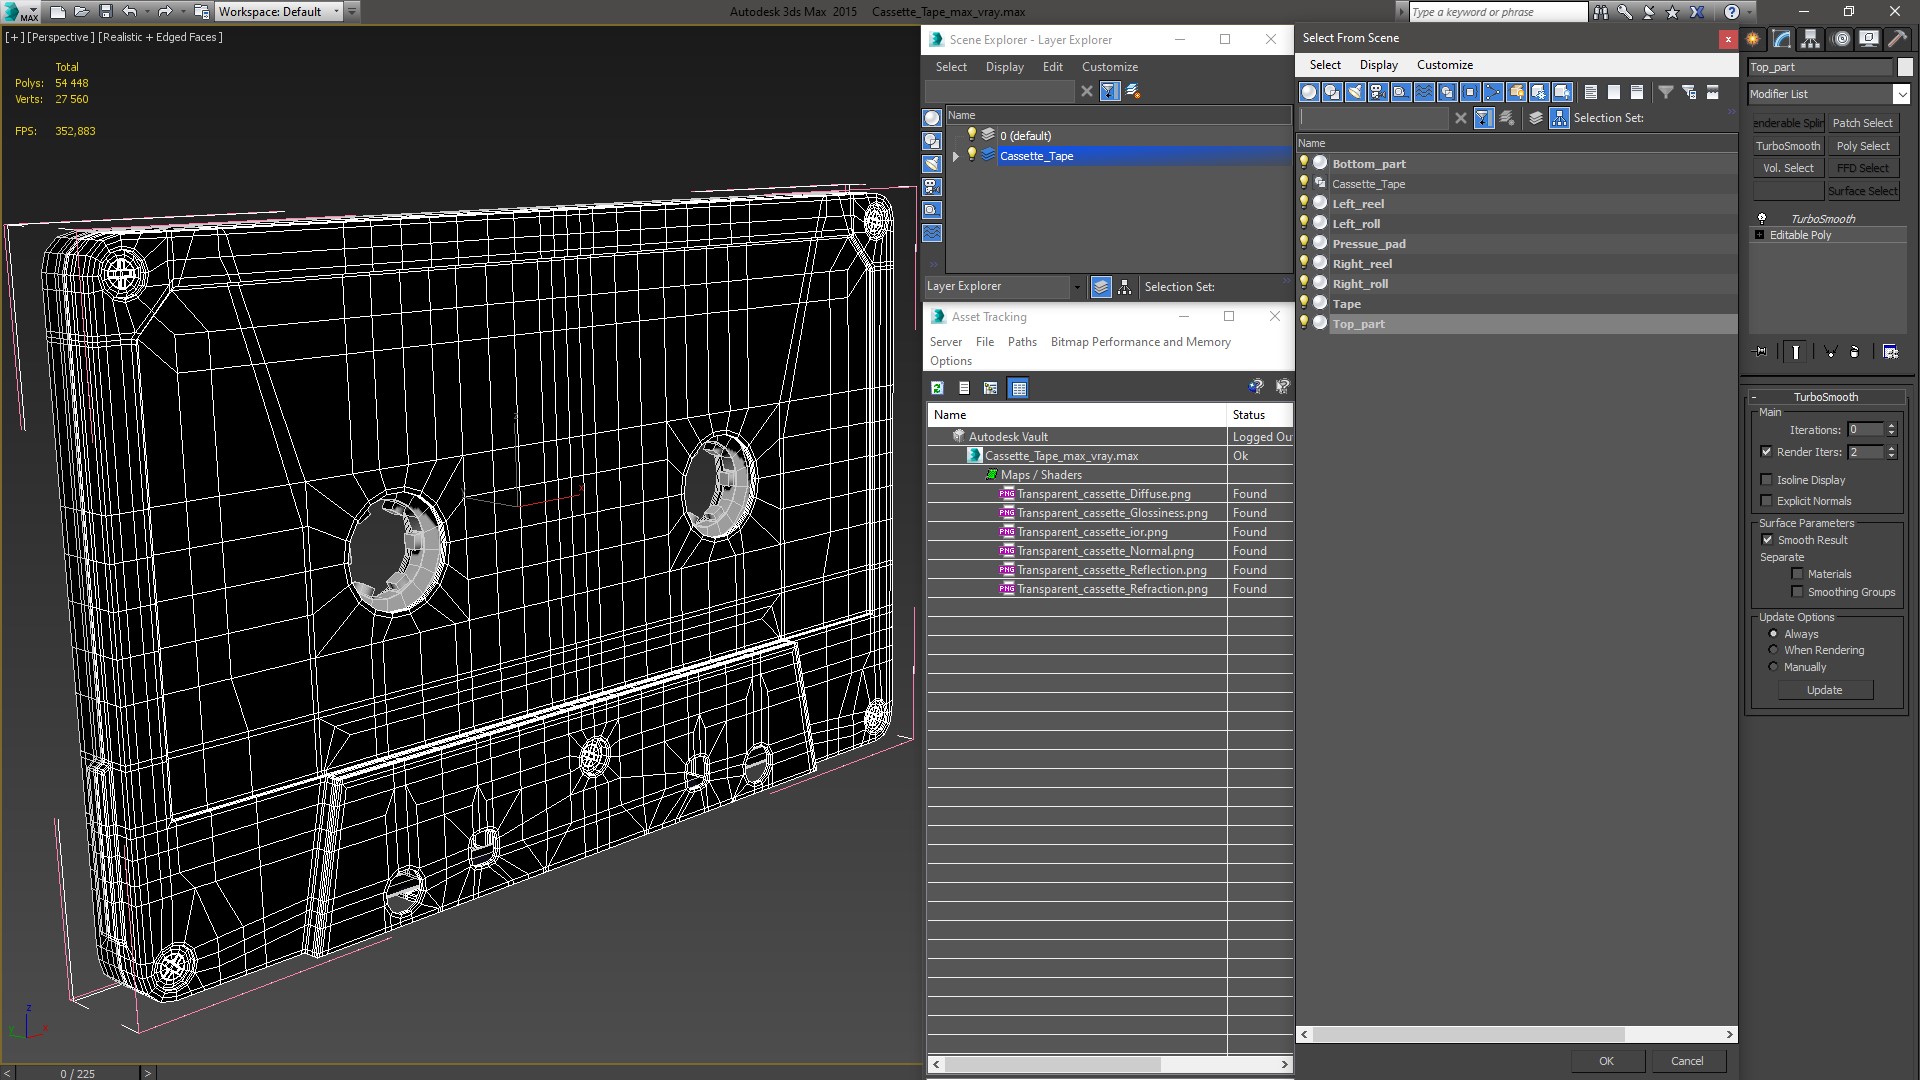Click Save File icon in main toolbar
This screenshot has width=1920, height=1080.
[105, 12]
